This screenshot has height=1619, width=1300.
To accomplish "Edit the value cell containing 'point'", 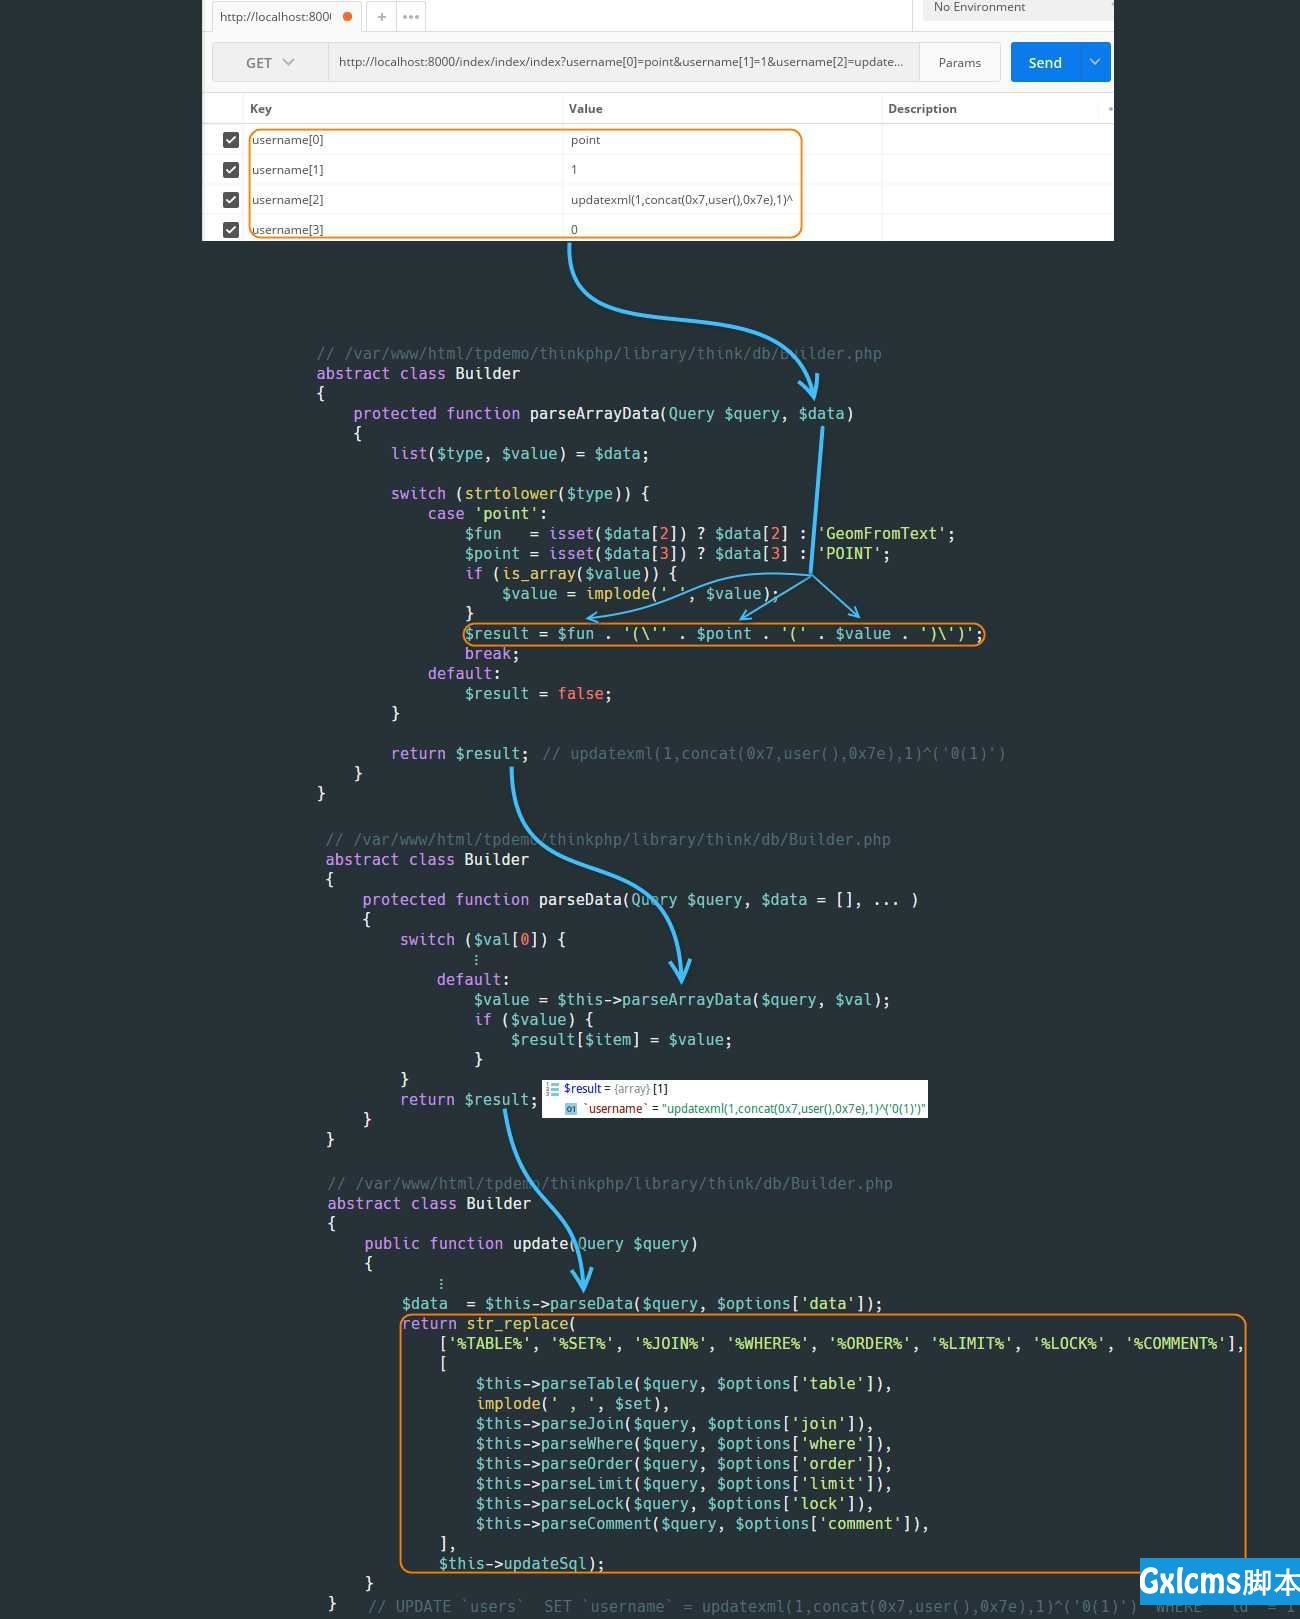I will (722, 140).
